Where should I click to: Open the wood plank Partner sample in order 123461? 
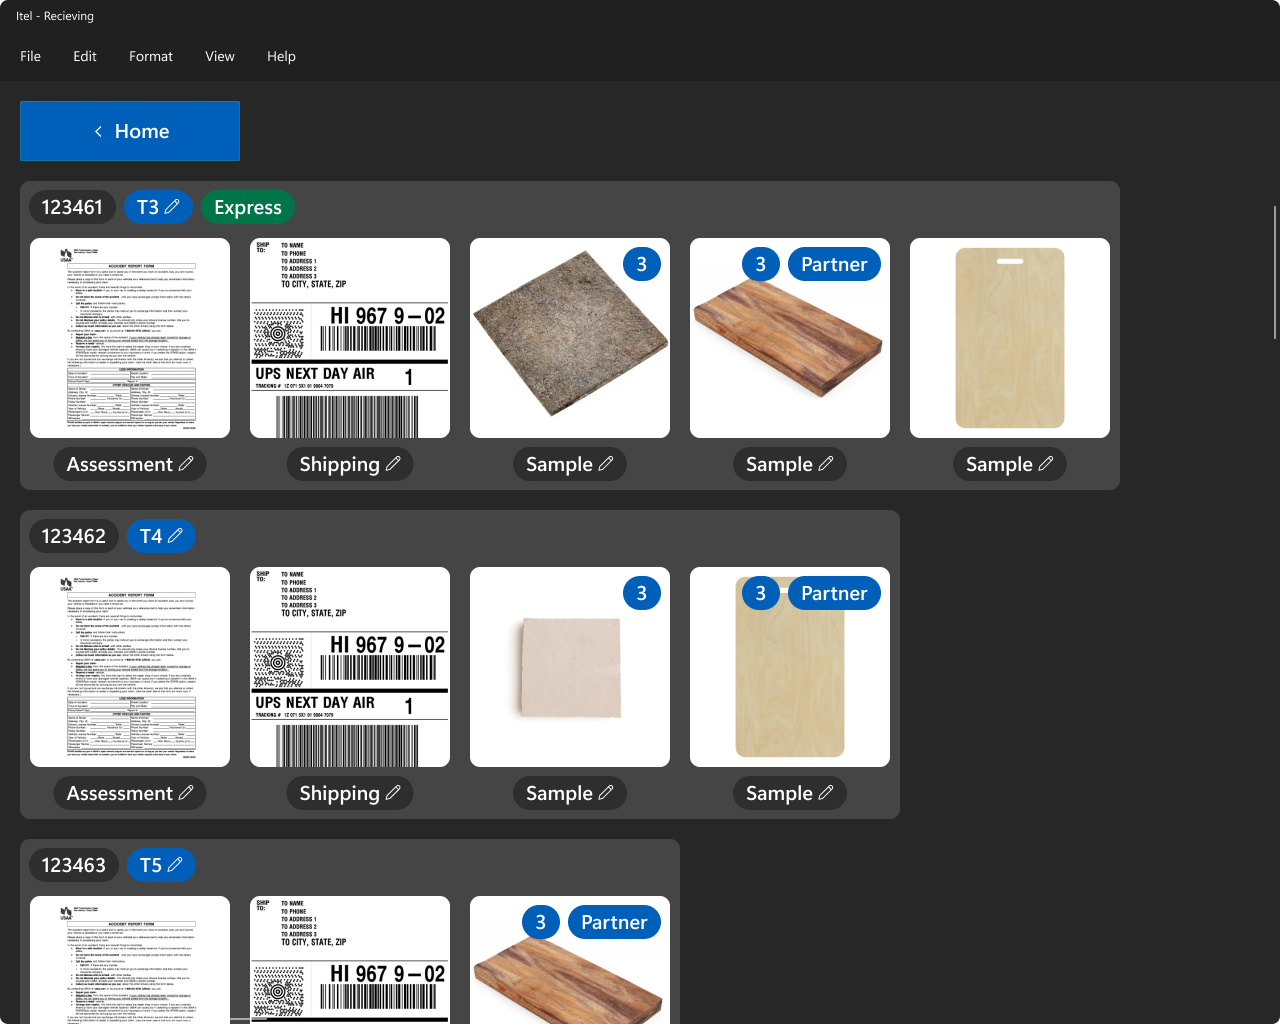coord(790,338)
